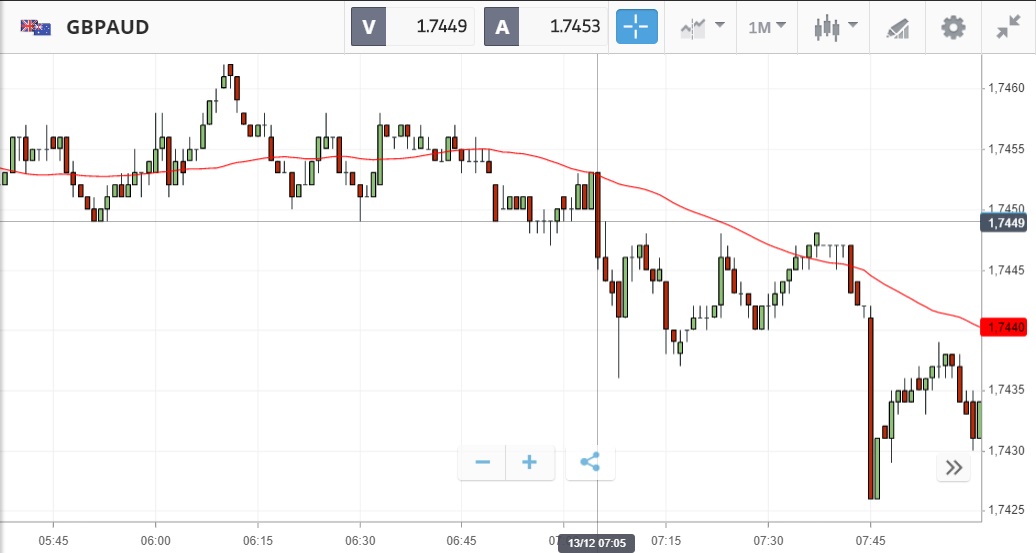This screenshot has height=553, width=1036.
Task: Click the collapse chart arrows icon
Action: [1008, 27]
